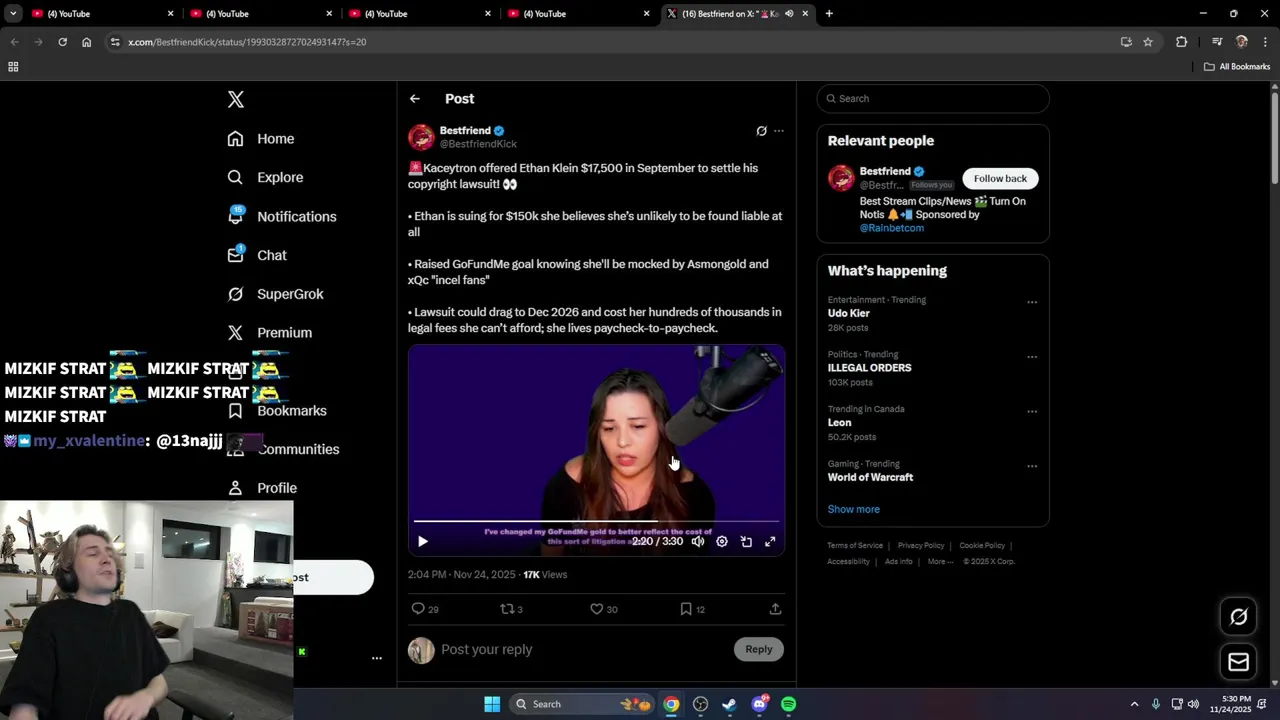Open the Leon trend
1280x720 pixels.
point(839,422)
